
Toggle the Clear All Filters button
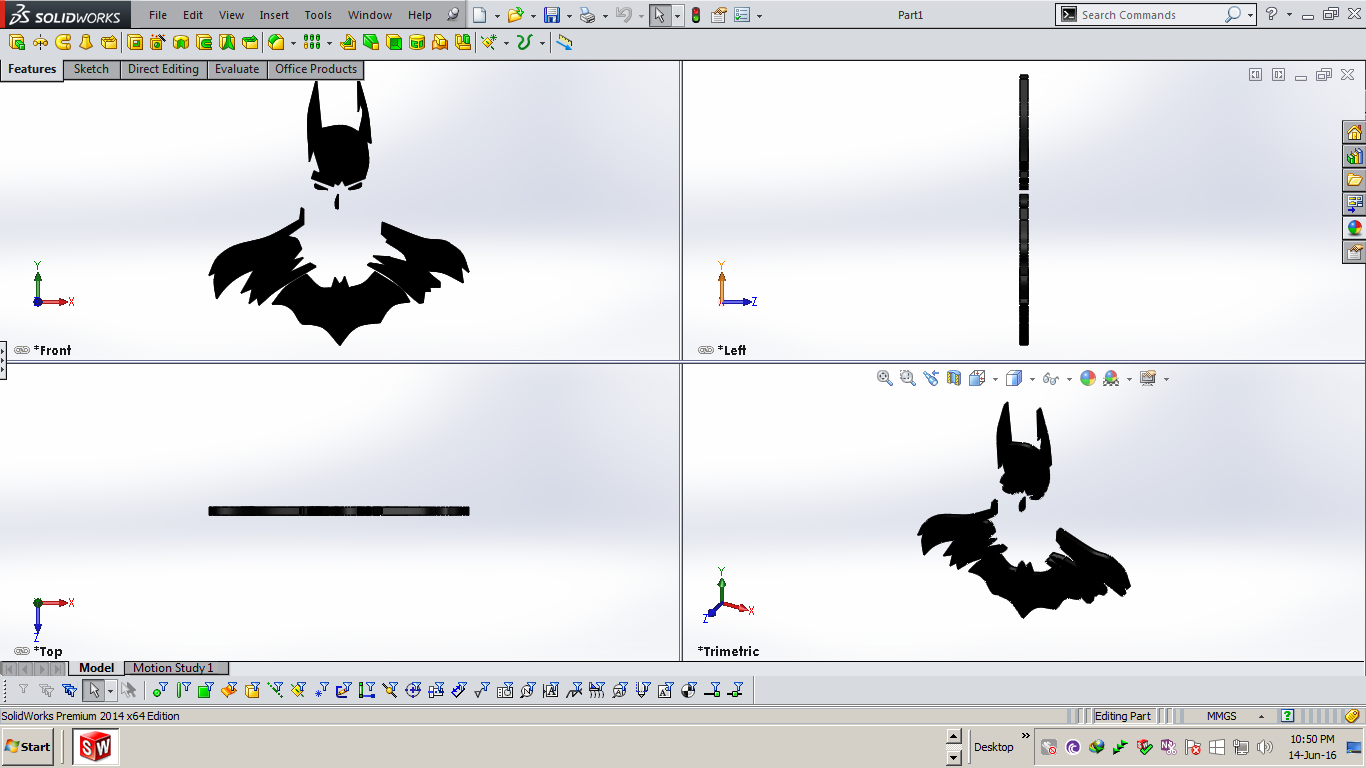[46, 690]
